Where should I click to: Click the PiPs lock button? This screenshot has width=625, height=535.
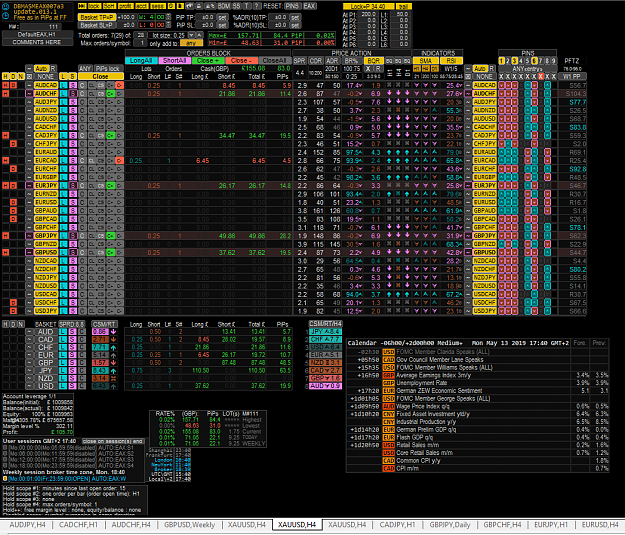point(108,69)
